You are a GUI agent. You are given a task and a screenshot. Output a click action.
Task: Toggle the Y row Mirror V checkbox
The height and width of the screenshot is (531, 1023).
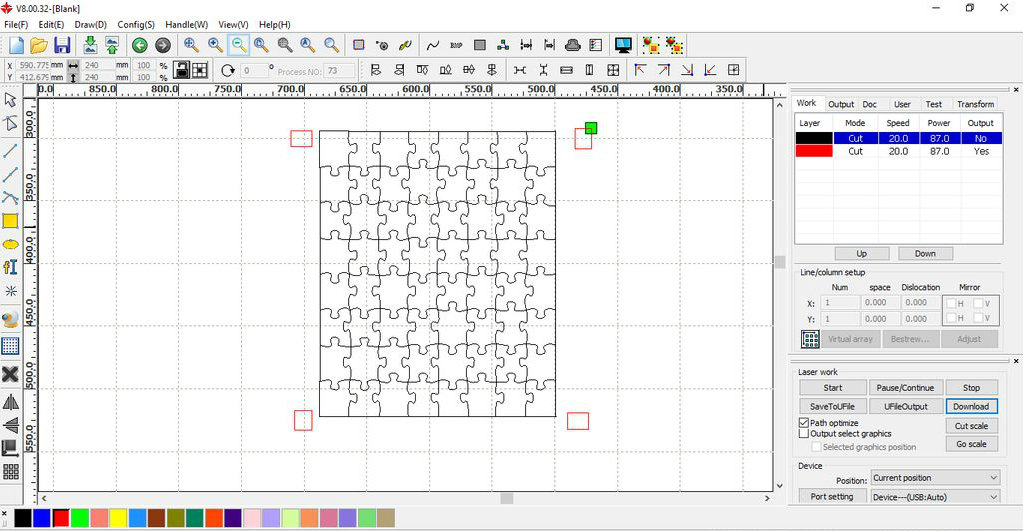tap(978, 318)
